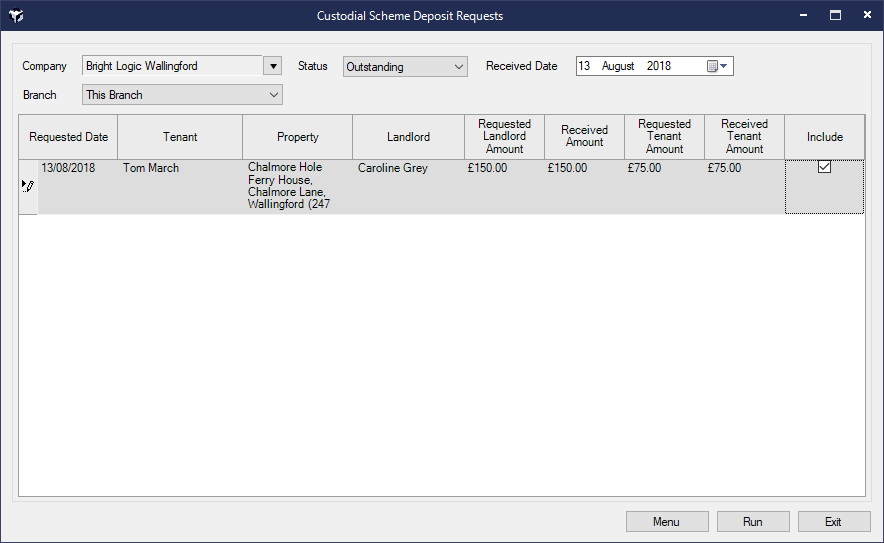Image resolution: width=884 pixels, height=543 pixels.
Task: Click the Exit button
Action: [832, 522]
